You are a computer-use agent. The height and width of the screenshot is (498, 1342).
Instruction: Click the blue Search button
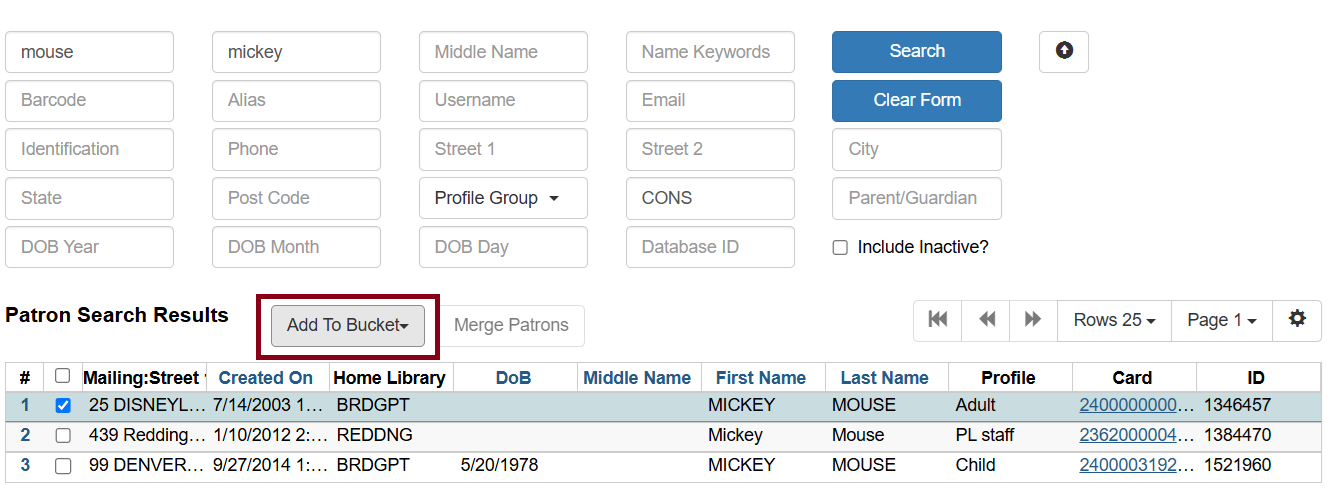click(x=916, y=52)
